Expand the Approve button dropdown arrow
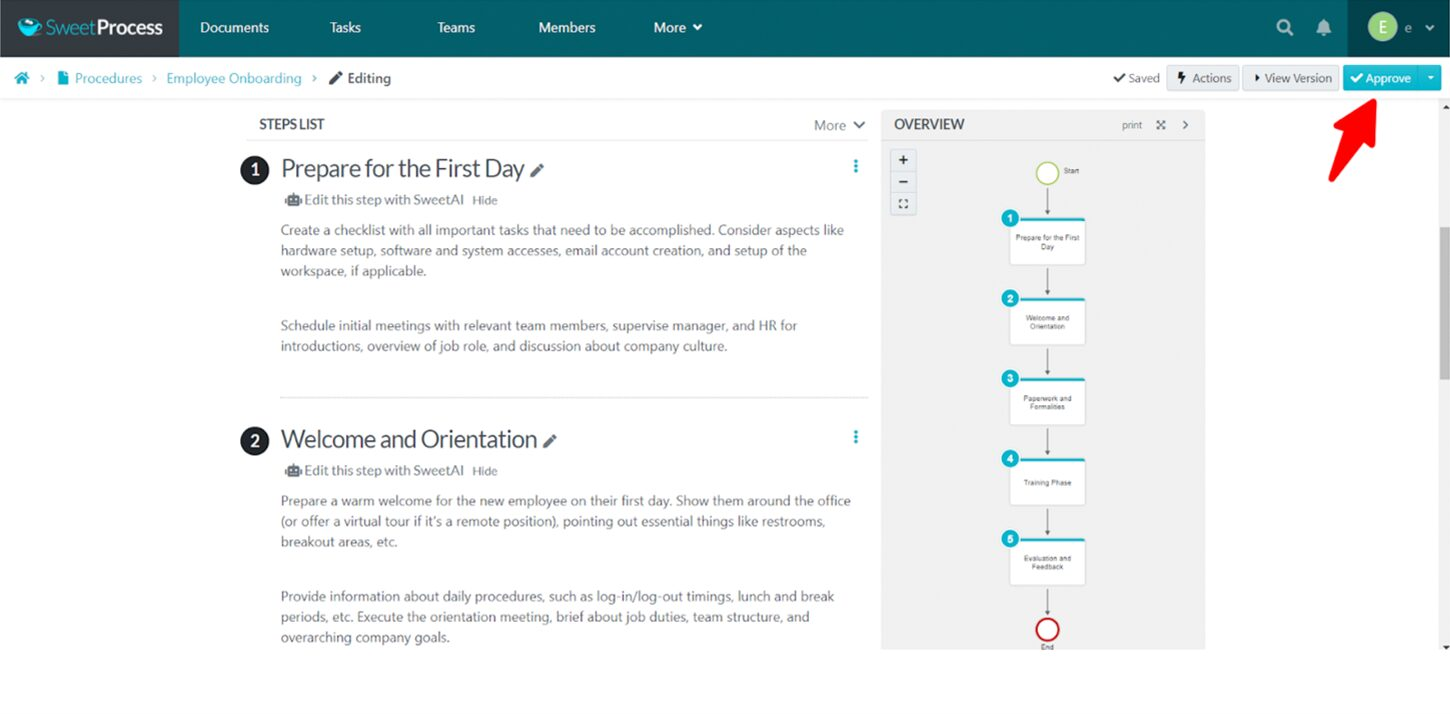The width and height of the screenshot is (1450, 714). 1431,78
